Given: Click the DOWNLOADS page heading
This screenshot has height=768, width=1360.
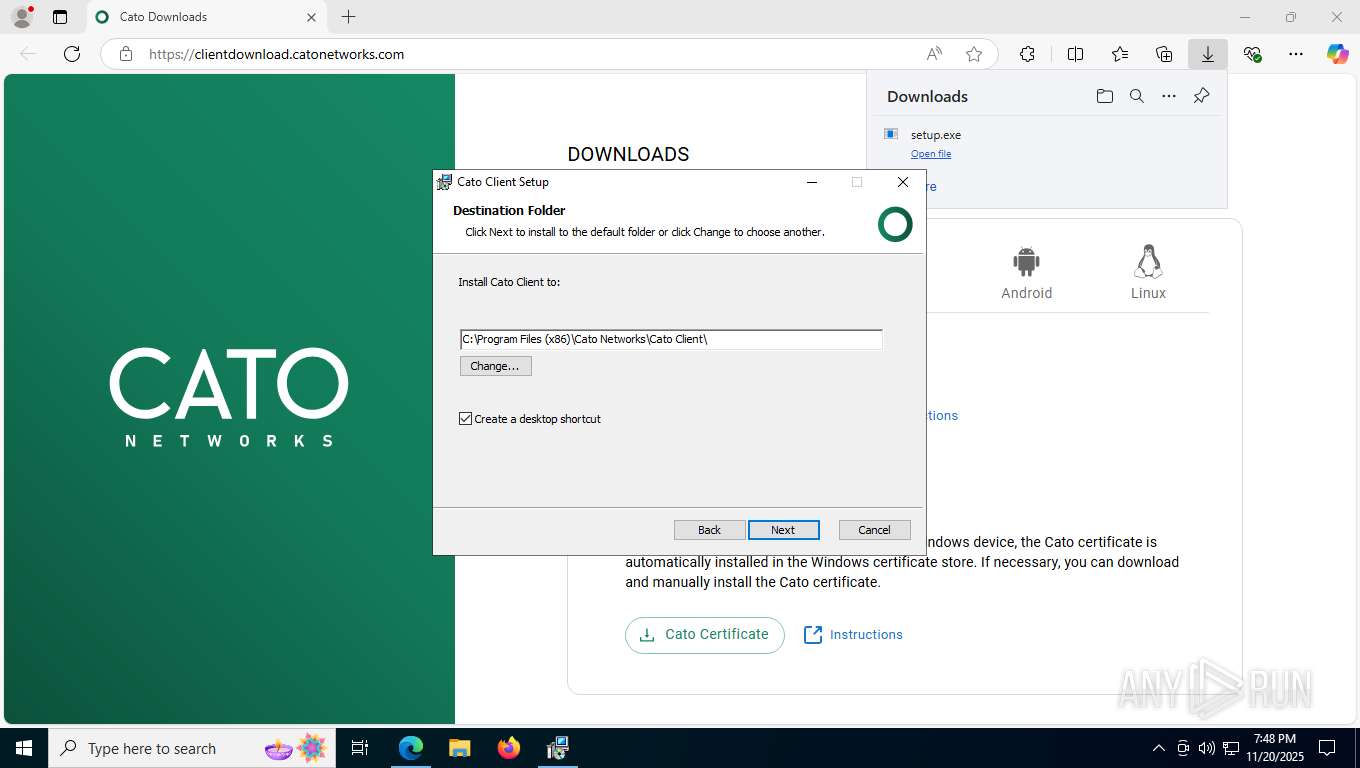Looking at the screenshot, I should click(628, 154).
